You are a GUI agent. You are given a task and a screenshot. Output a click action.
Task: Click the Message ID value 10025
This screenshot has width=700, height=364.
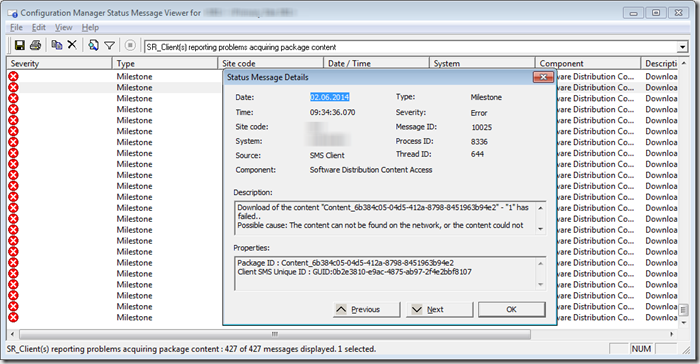(481, 127)
